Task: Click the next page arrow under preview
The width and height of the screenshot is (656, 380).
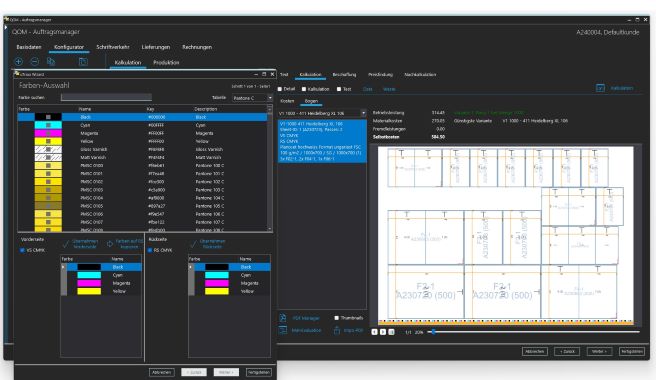Action: click(383, 332)
